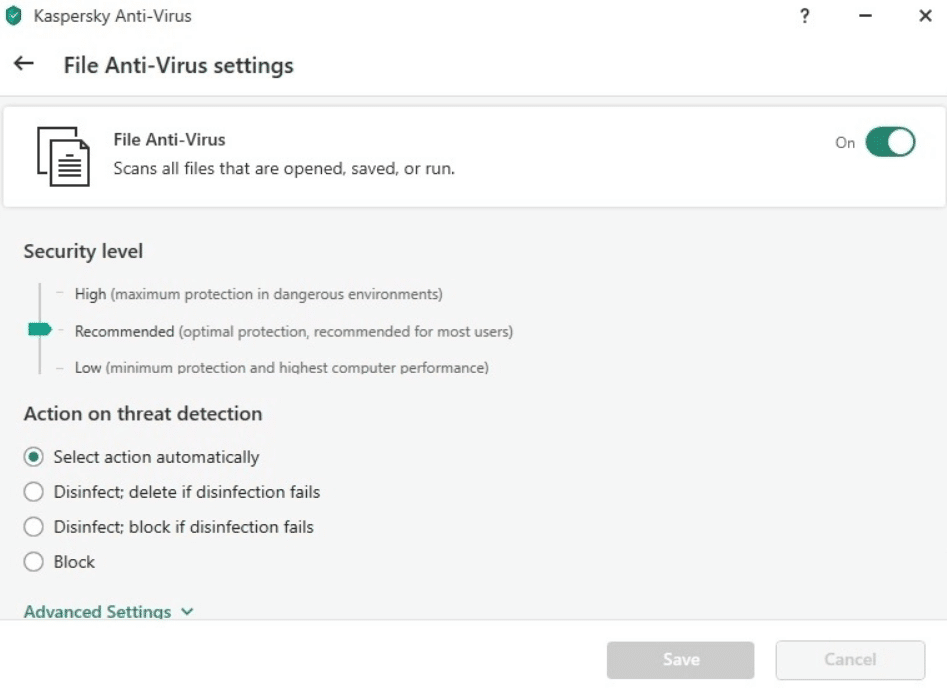Click the Kaspersky shield logo icon
The width and height of the screenshot is (947, 691).
[14, 16]
